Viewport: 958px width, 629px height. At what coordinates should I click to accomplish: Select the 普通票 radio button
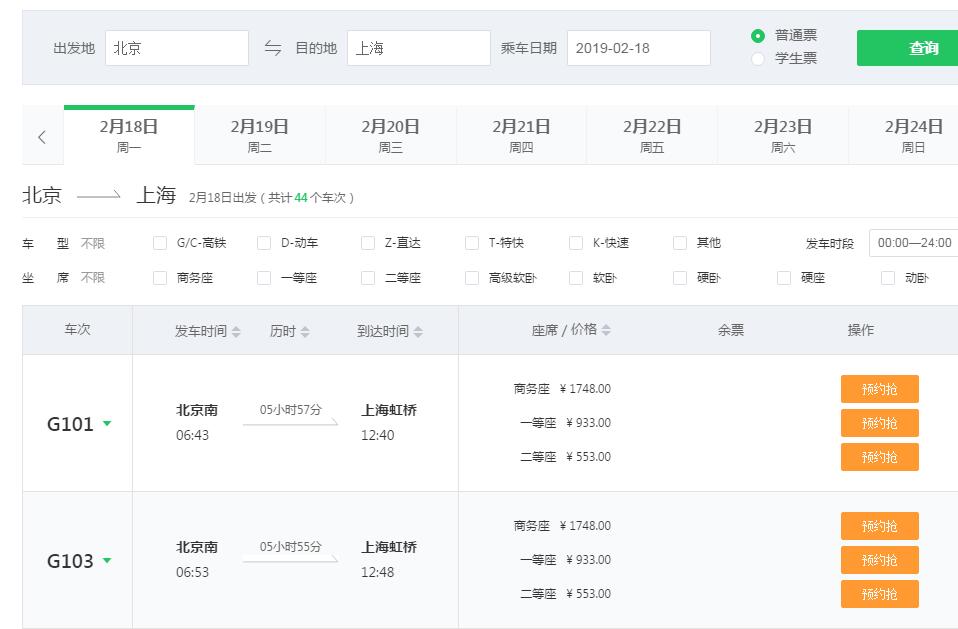(758, 36)
